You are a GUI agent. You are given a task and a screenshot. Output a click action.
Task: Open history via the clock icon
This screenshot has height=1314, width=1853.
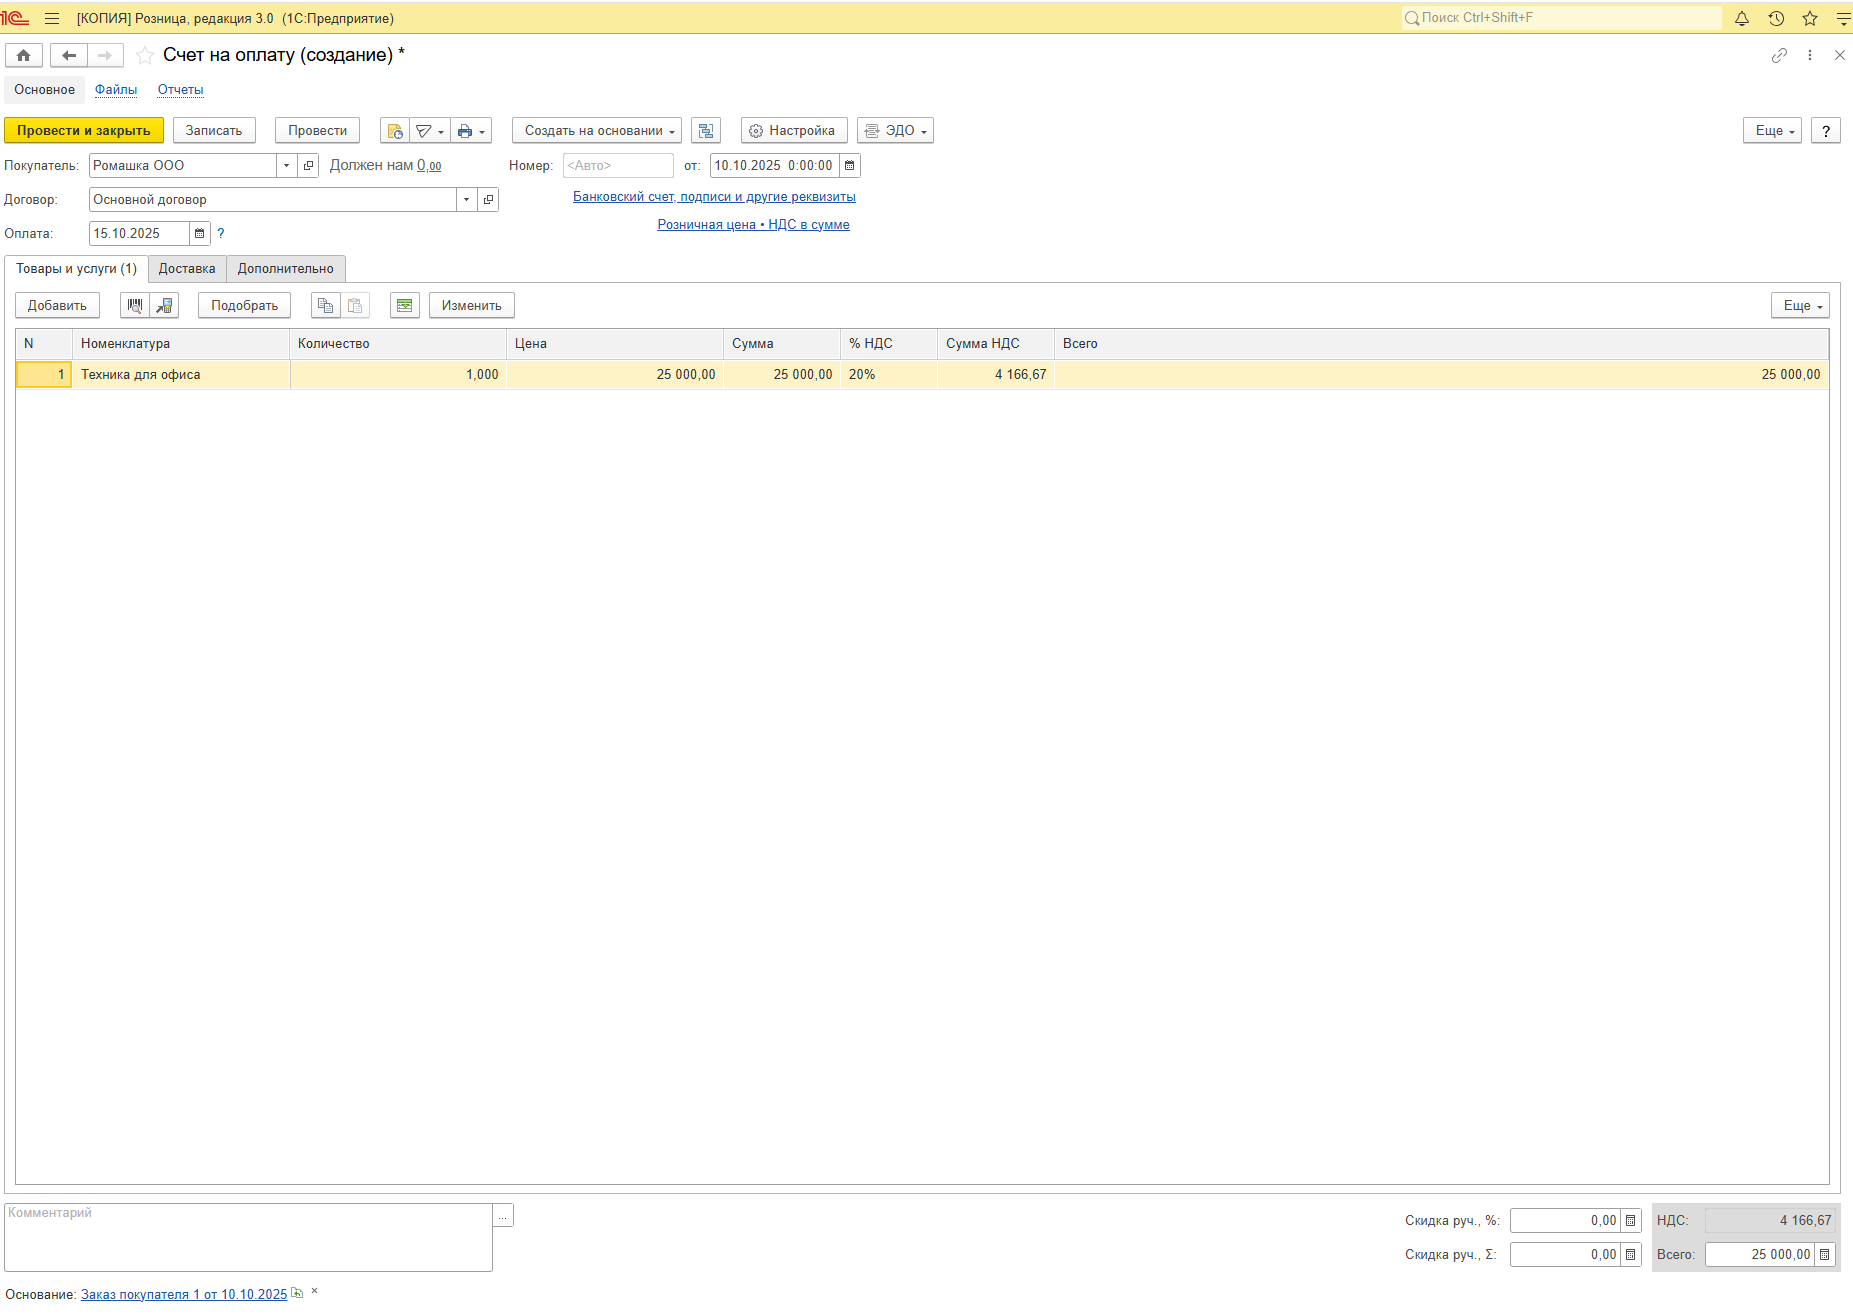click(1776, 18)
